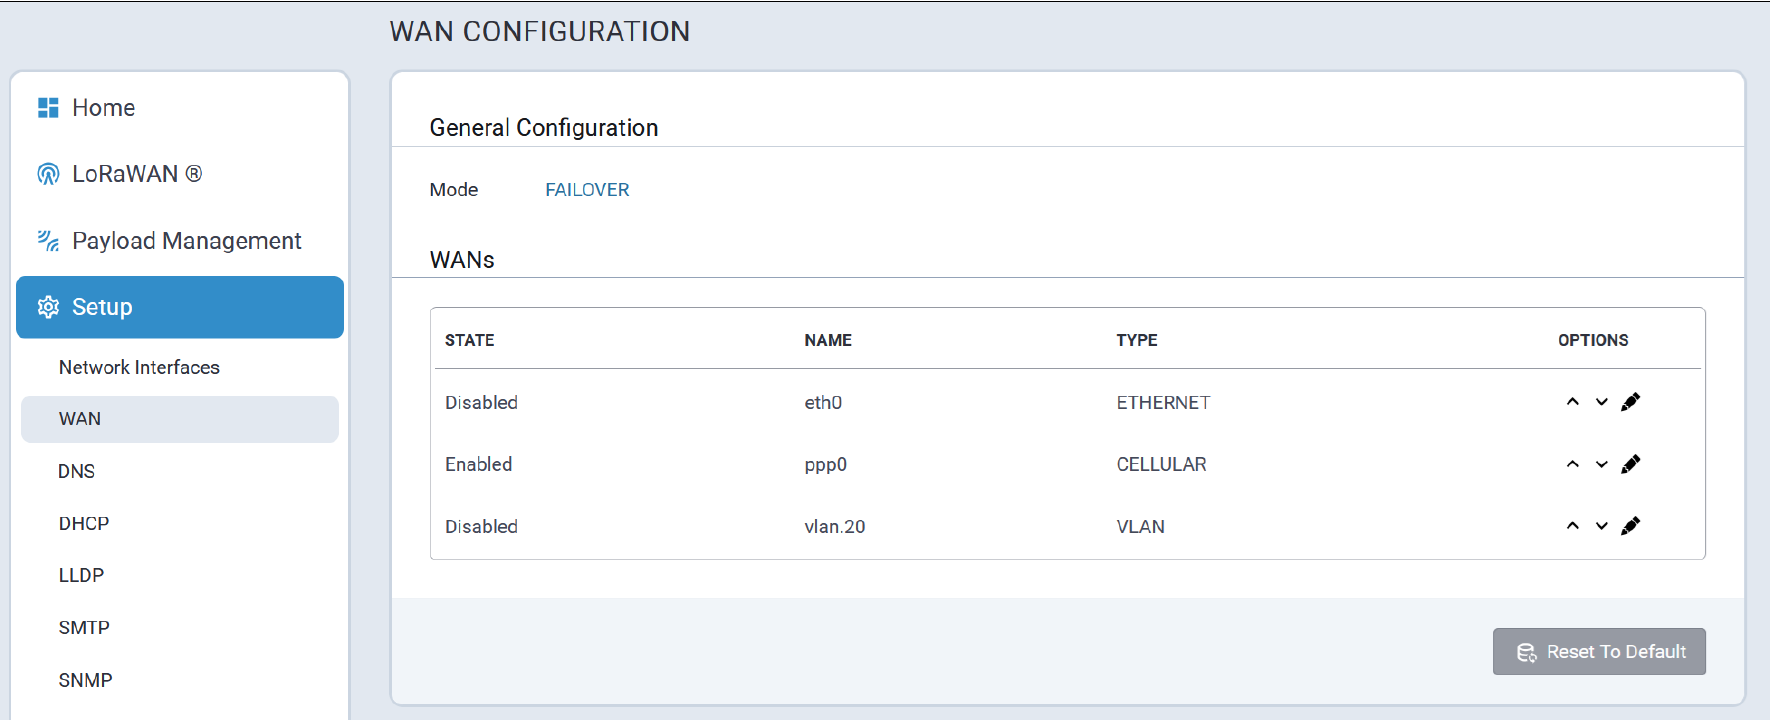Screen dimensions: 1770x720
Task: Move ppp0 down in priority
Action: [1602, 464]
